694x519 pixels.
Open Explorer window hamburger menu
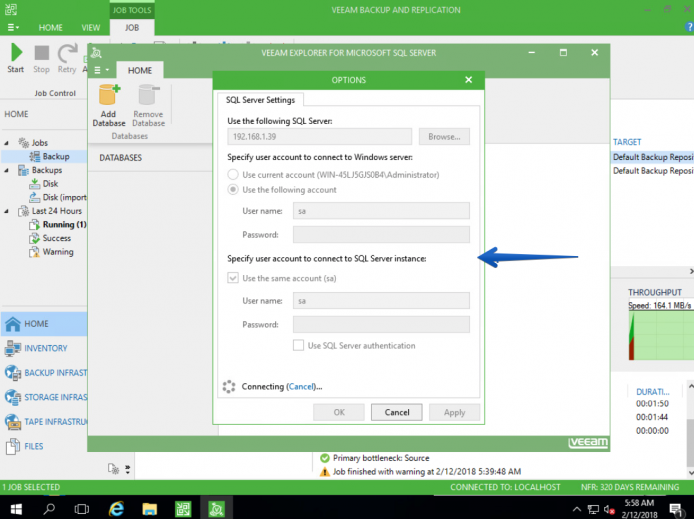click(101, 70)
